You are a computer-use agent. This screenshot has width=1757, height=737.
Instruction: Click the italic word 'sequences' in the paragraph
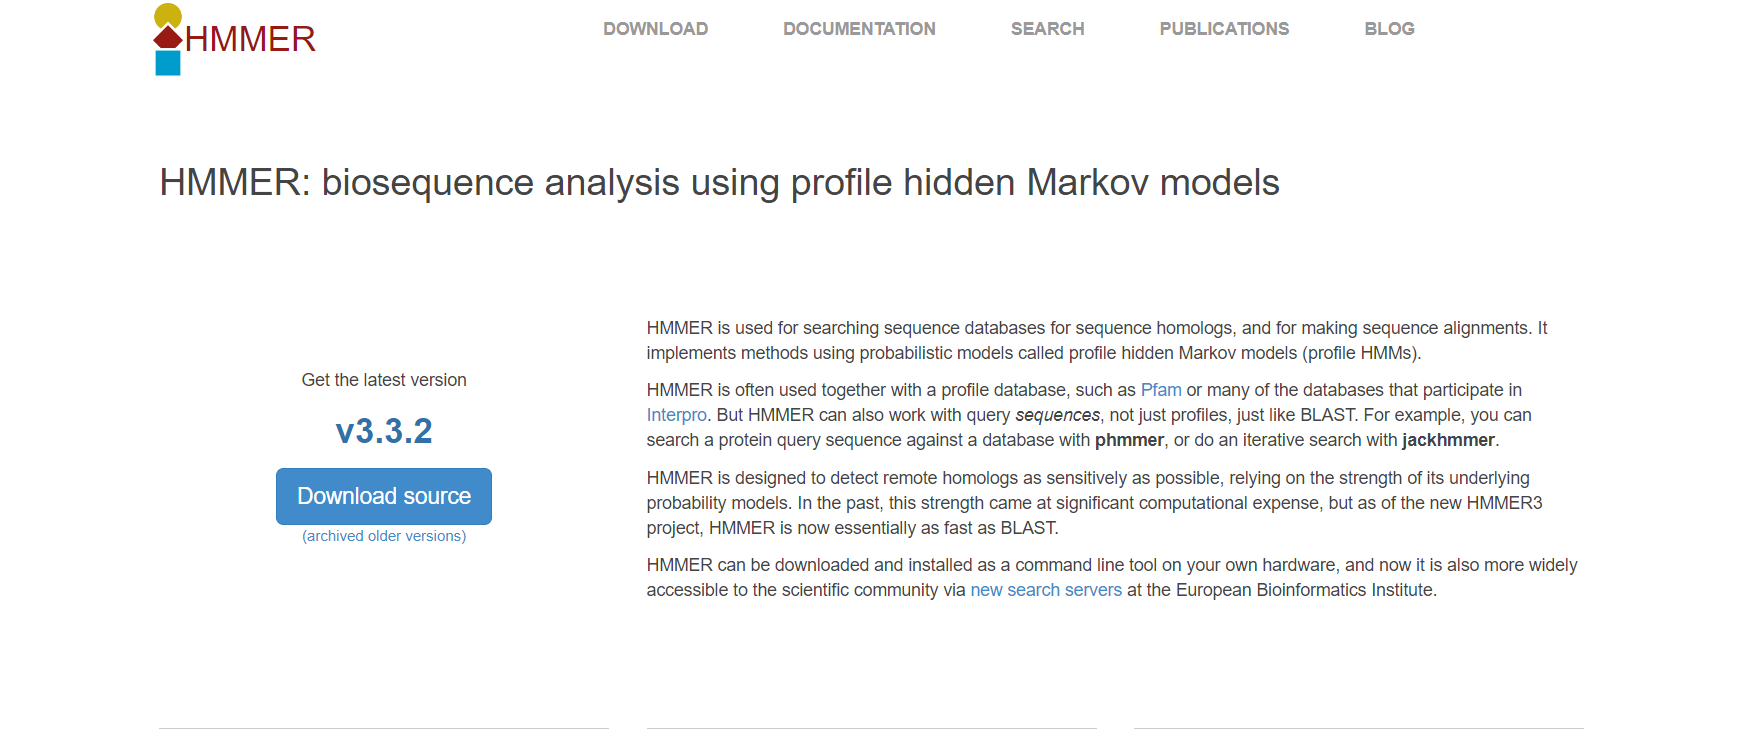click(1057, 415)
